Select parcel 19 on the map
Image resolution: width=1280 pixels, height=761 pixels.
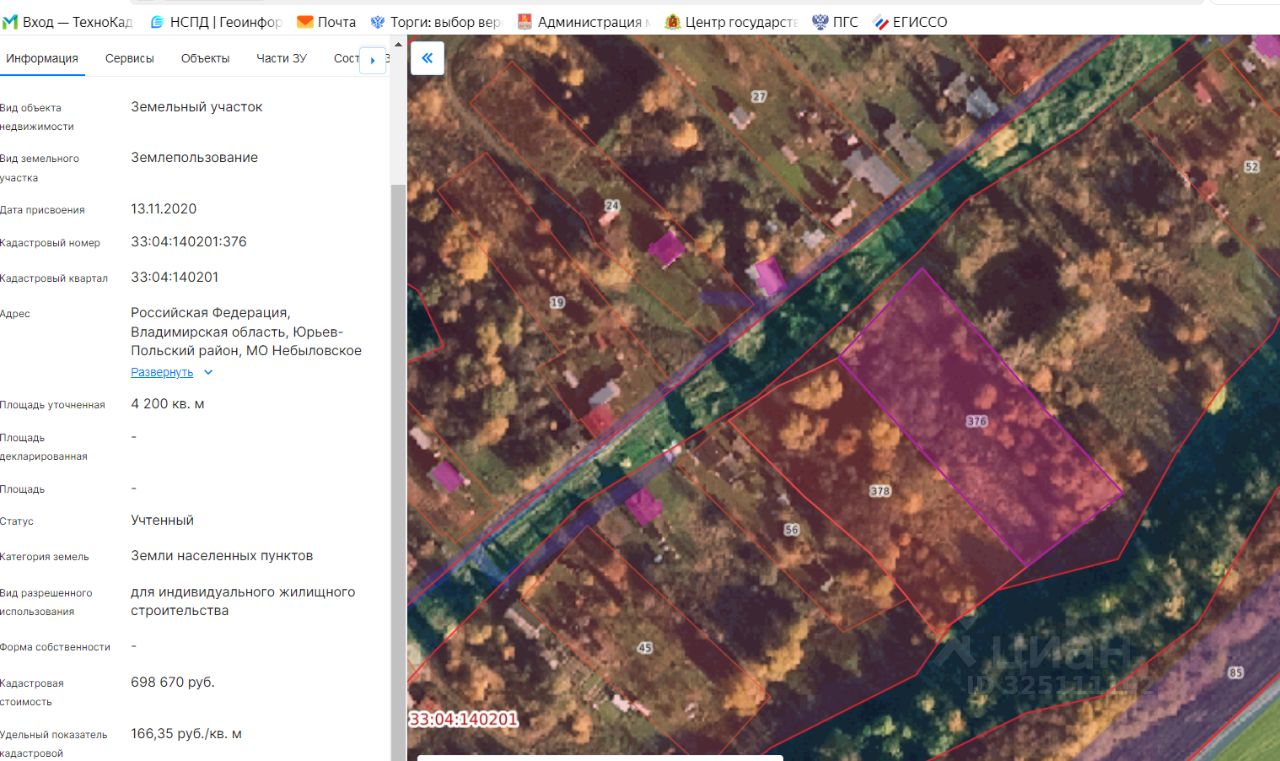pos(557,302)
